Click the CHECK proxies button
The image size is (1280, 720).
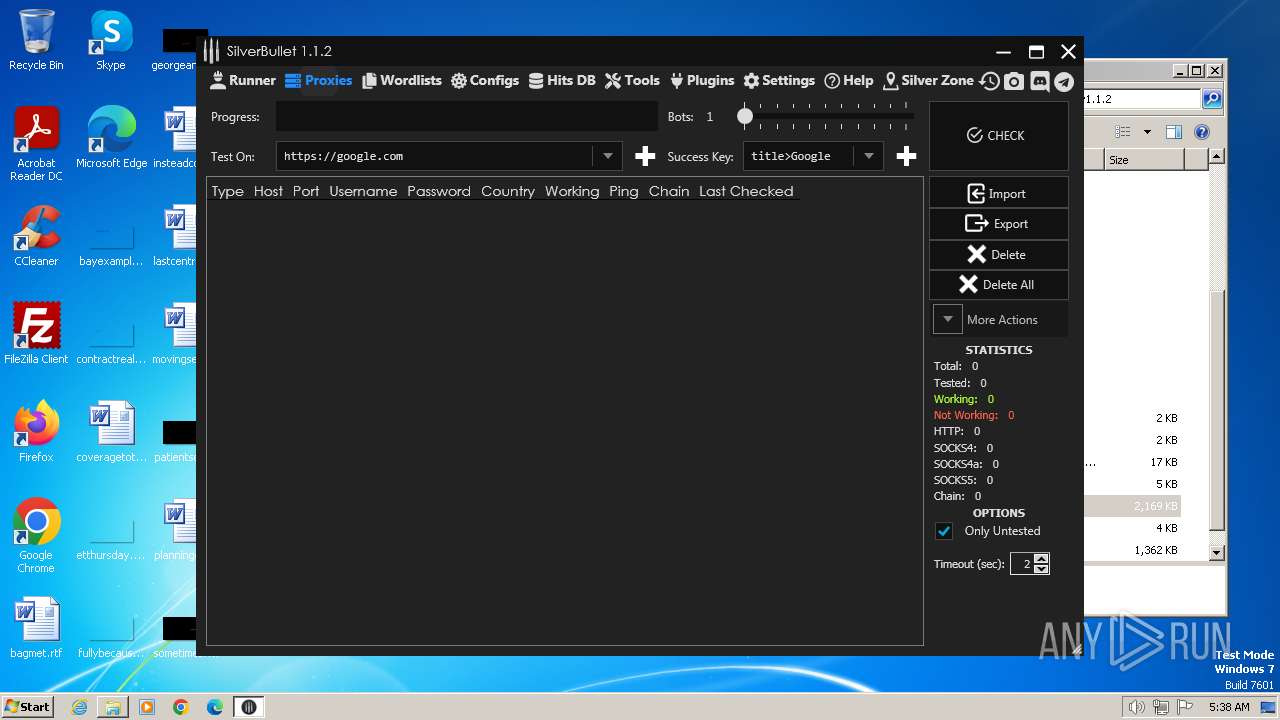pyautogui.click(x=999, y=135)
